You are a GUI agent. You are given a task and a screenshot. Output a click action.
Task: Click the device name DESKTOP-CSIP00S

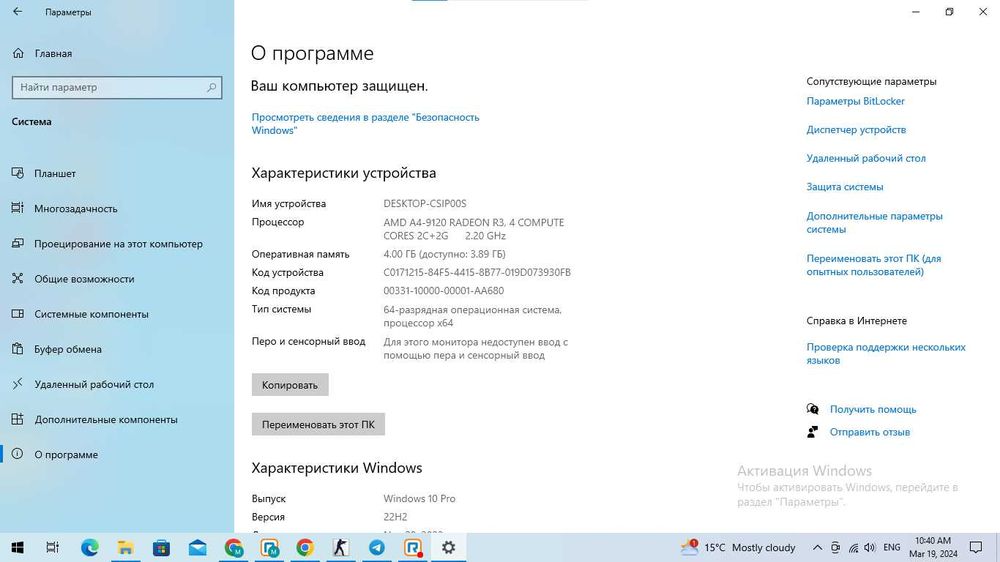(x=425, y=203)
